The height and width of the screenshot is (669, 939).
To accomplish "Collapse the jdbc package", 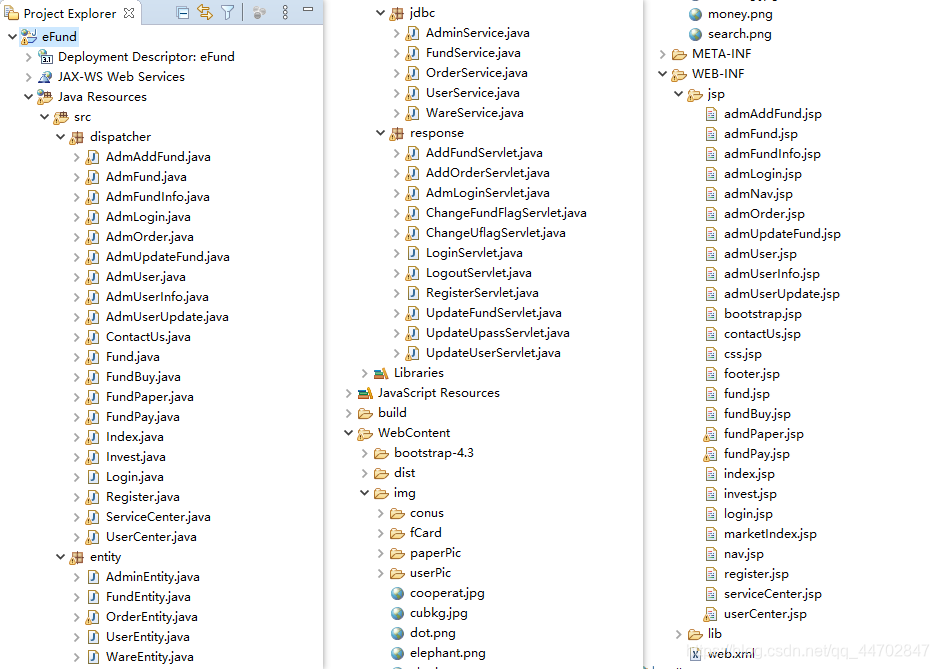I will (x=380, y=13).
